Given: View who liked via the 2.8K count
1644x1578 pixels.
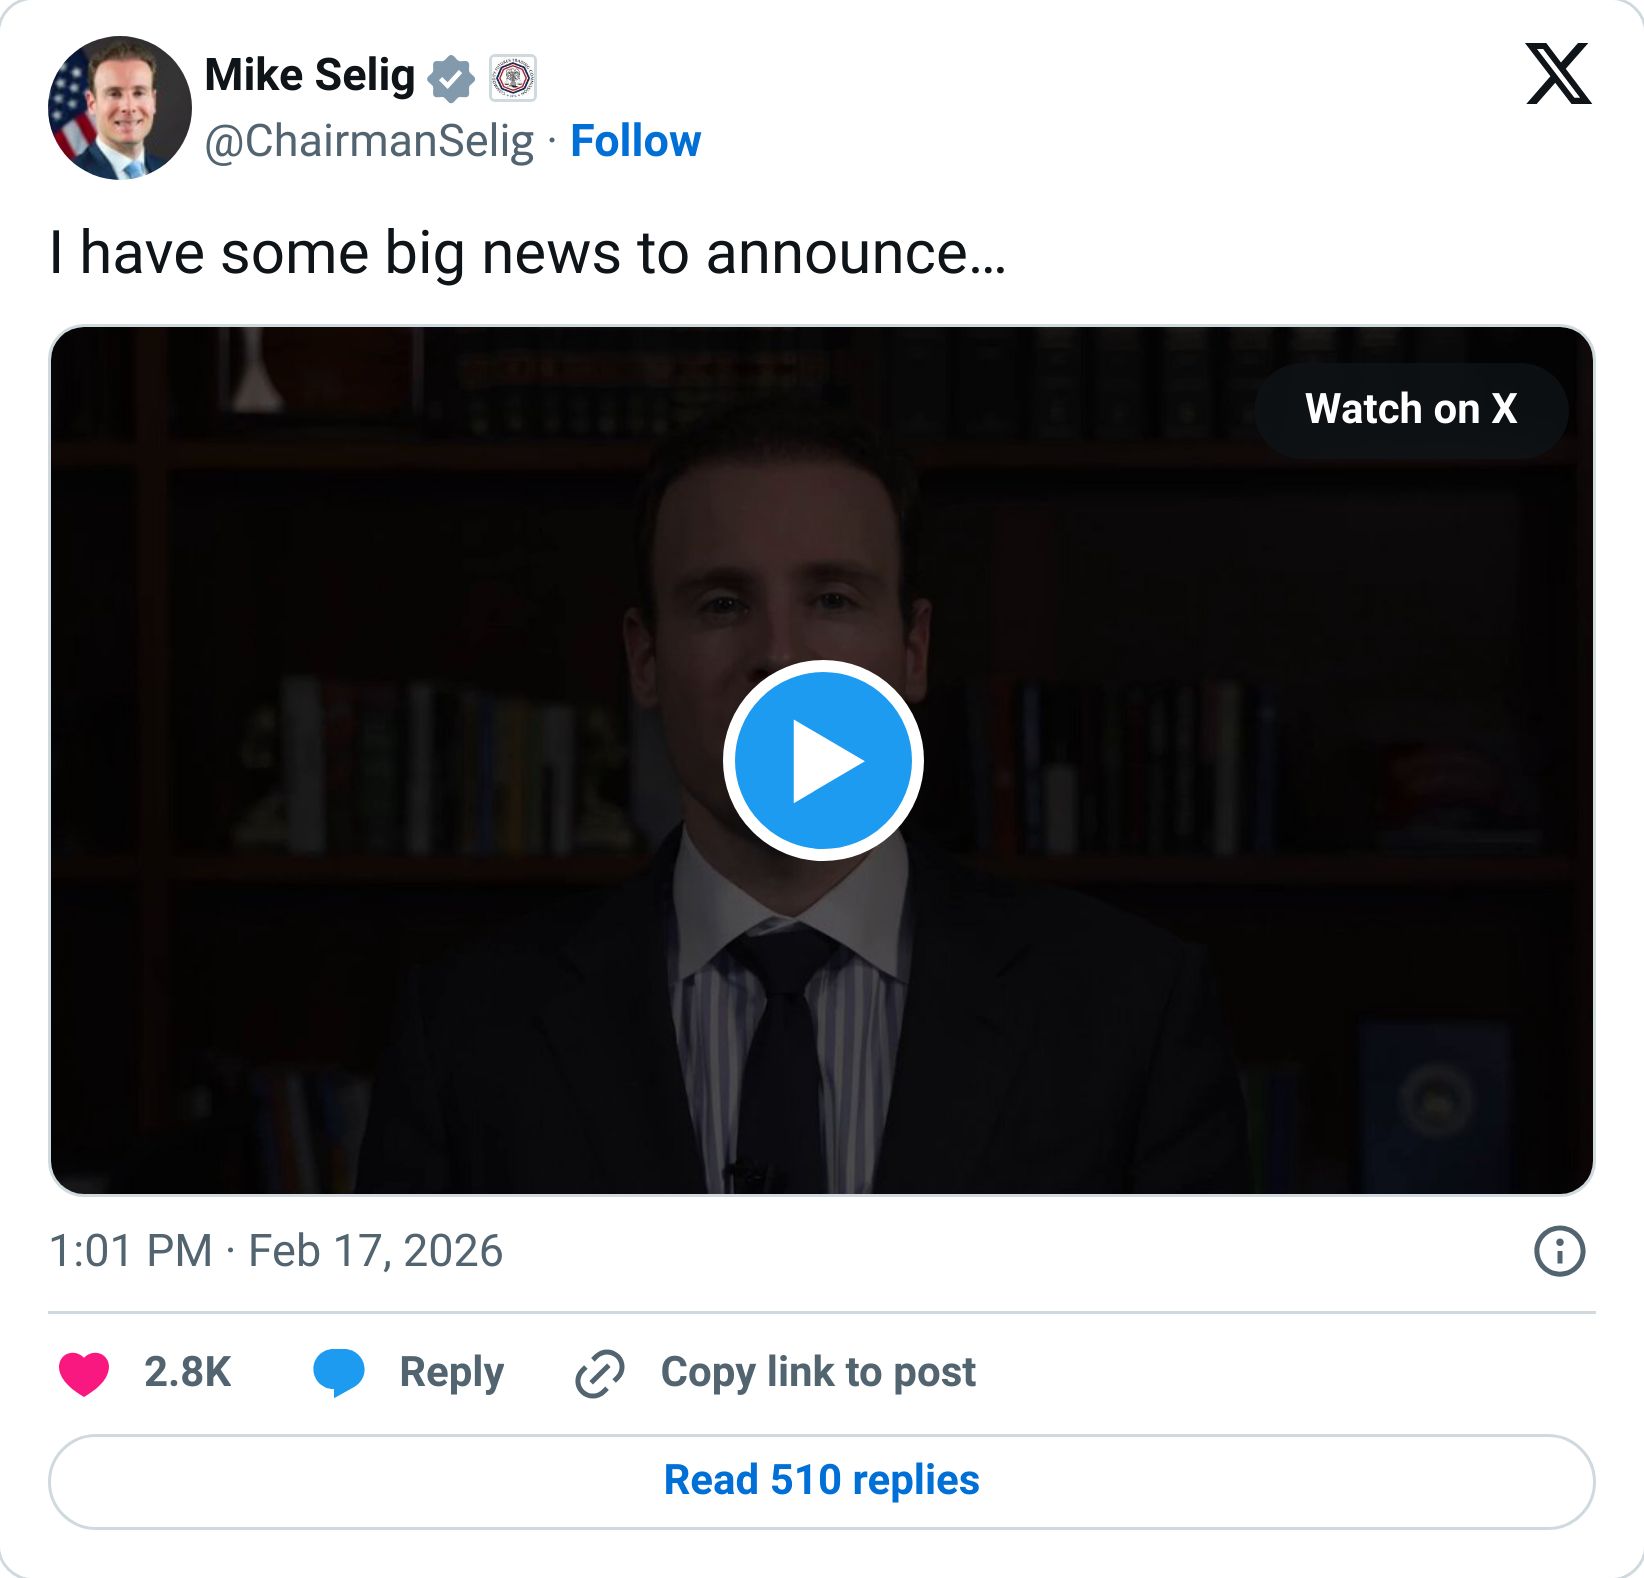Looking at the screenshot, I should click(187, 1371).
